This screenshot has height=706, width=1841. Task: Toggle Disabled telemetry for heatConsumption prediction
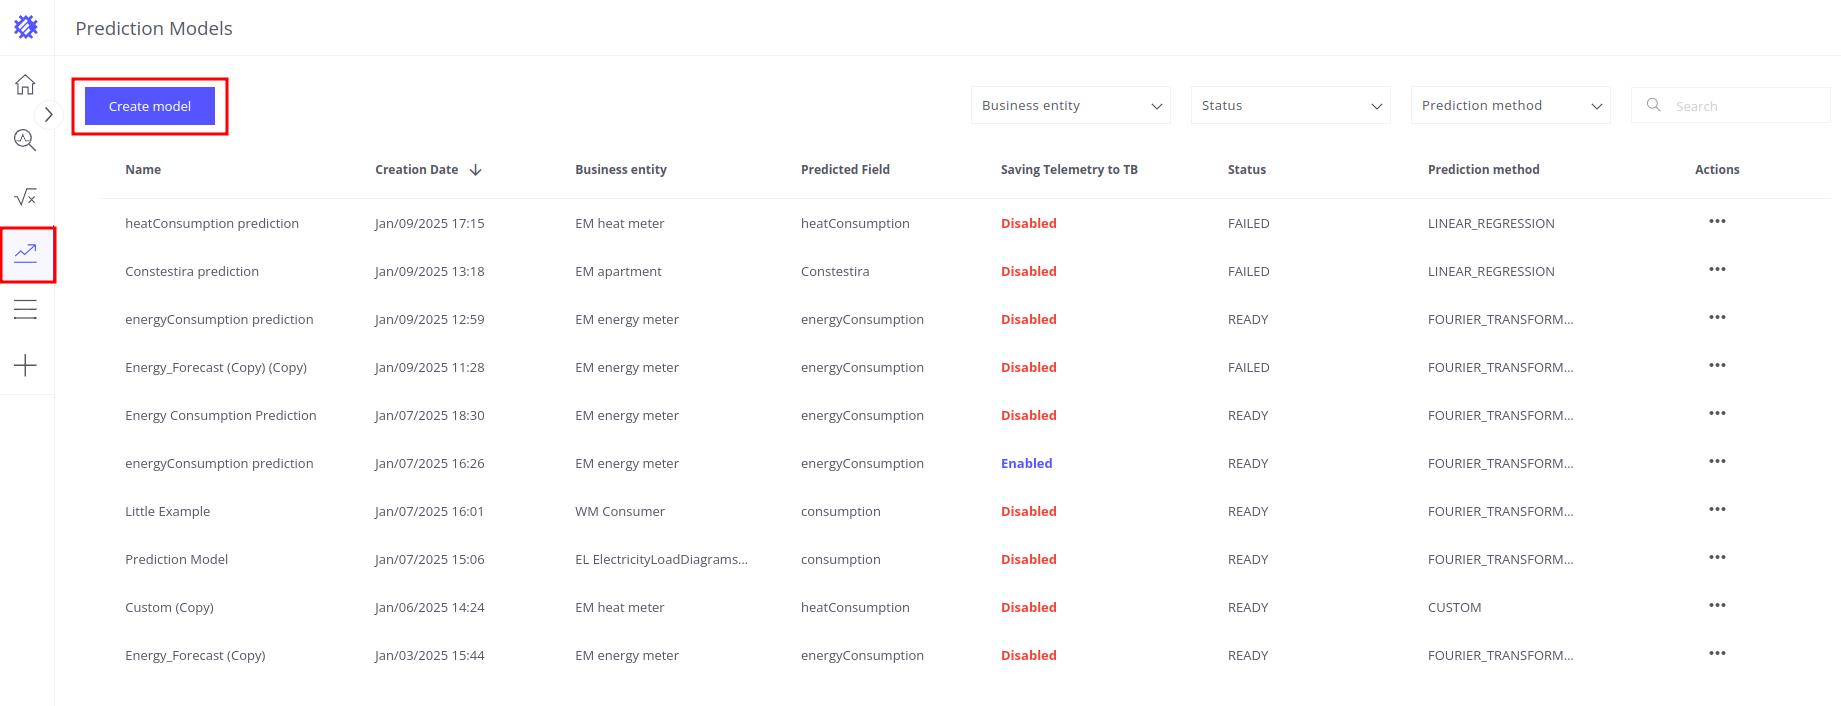(1028, 223)
